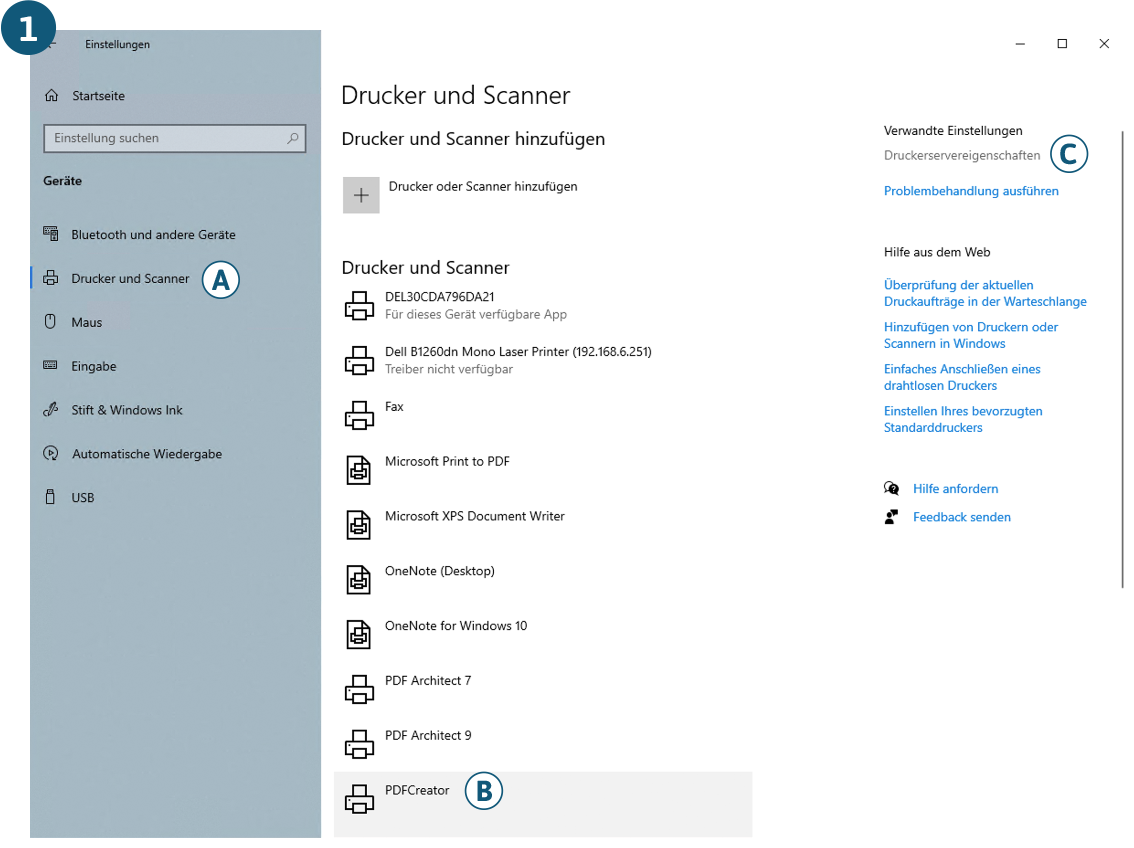Go to Eingabe settings

94,366
